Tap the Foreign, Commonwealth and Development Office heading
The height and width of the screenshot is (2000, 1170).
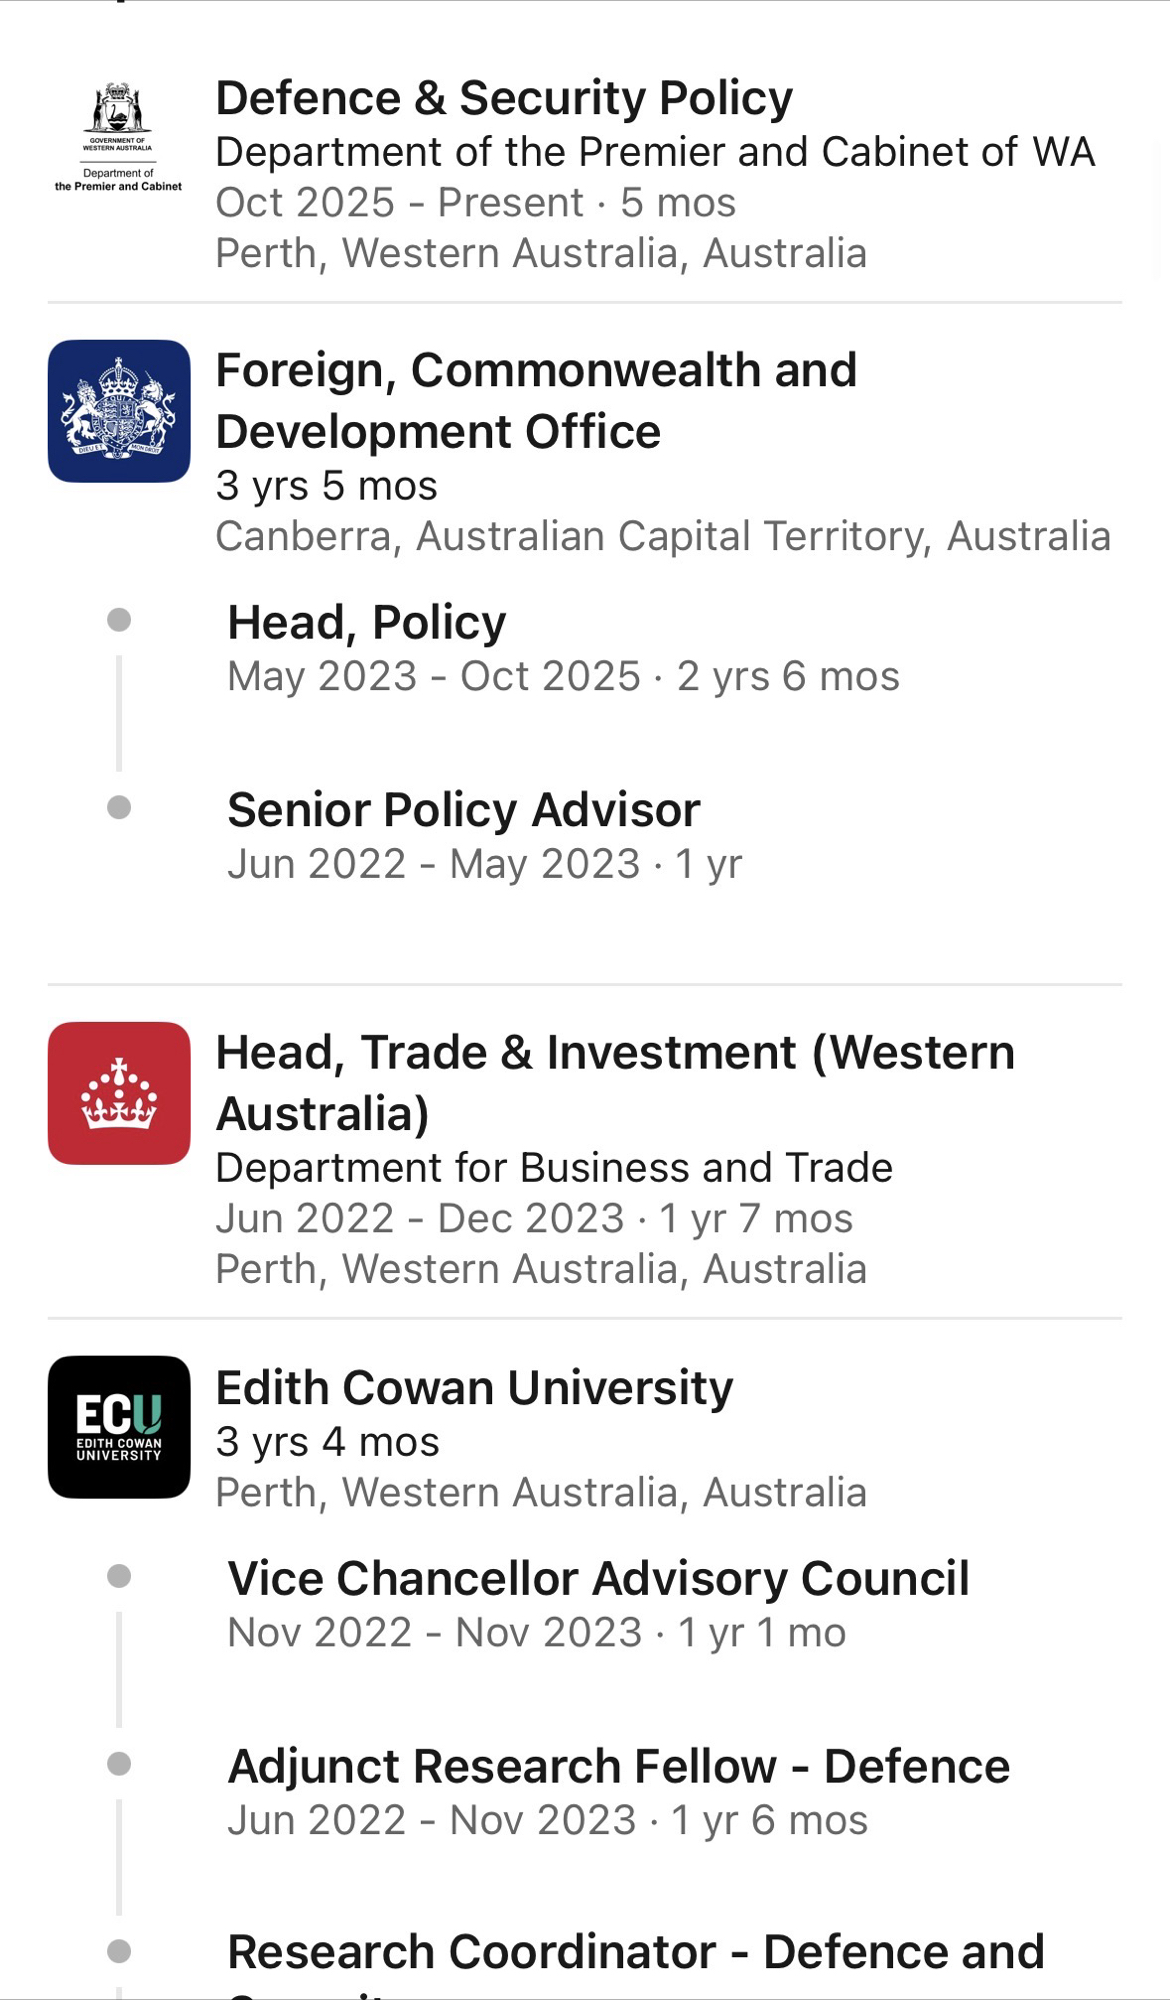(536, 400)
